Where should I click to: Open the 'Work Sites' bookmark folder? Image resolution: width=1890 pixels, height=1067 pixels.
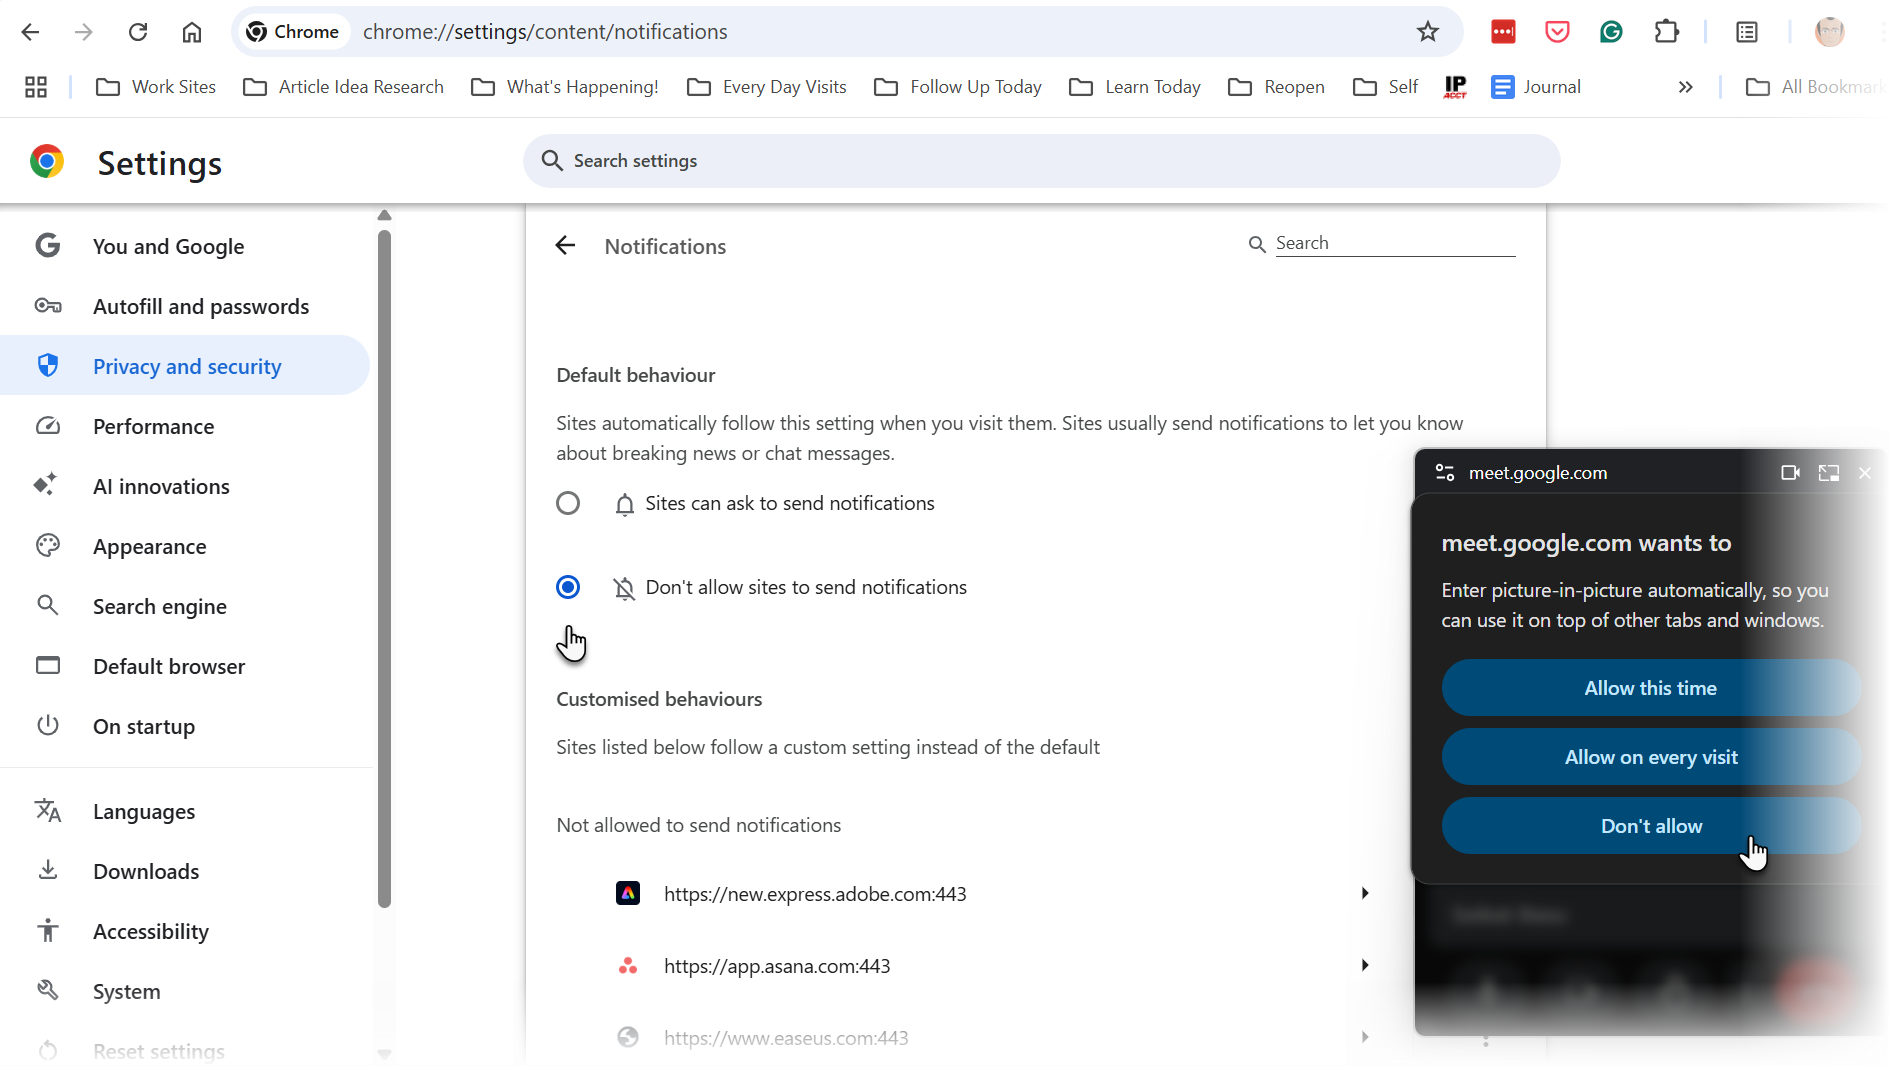coord(156,87)
